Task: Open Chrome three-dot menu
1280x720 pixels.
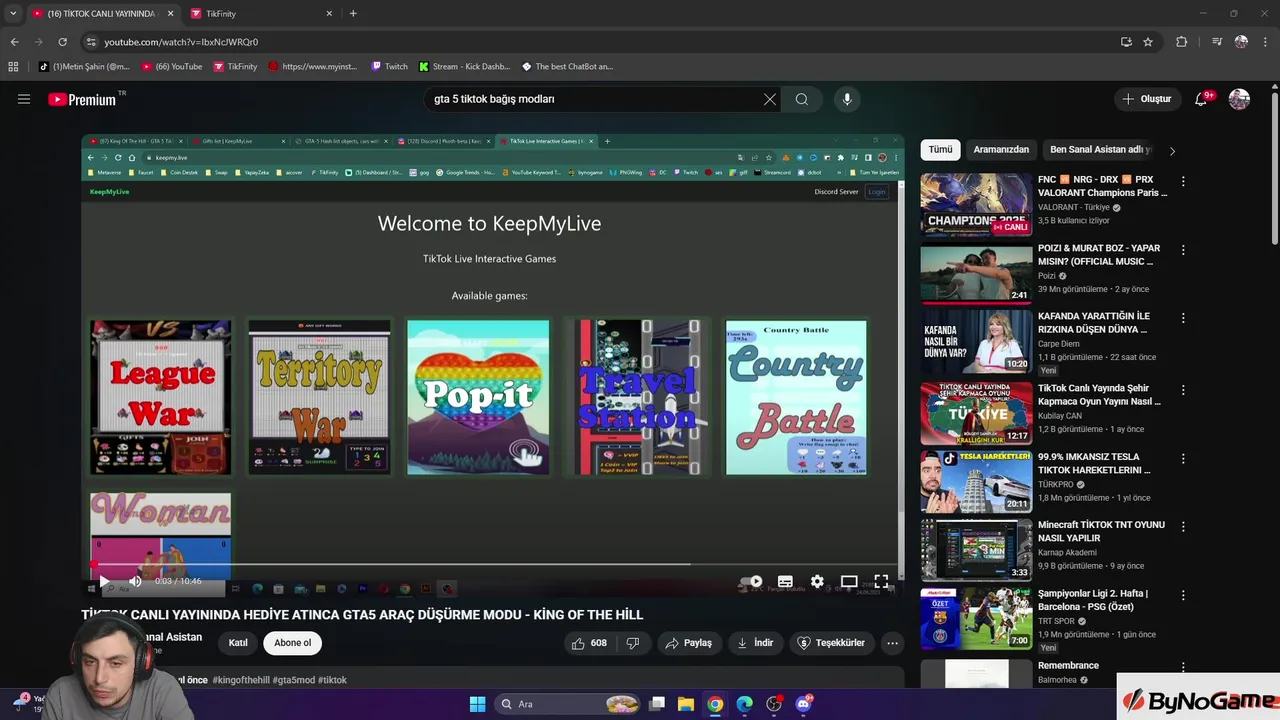Action: [x=1265, y=42]
